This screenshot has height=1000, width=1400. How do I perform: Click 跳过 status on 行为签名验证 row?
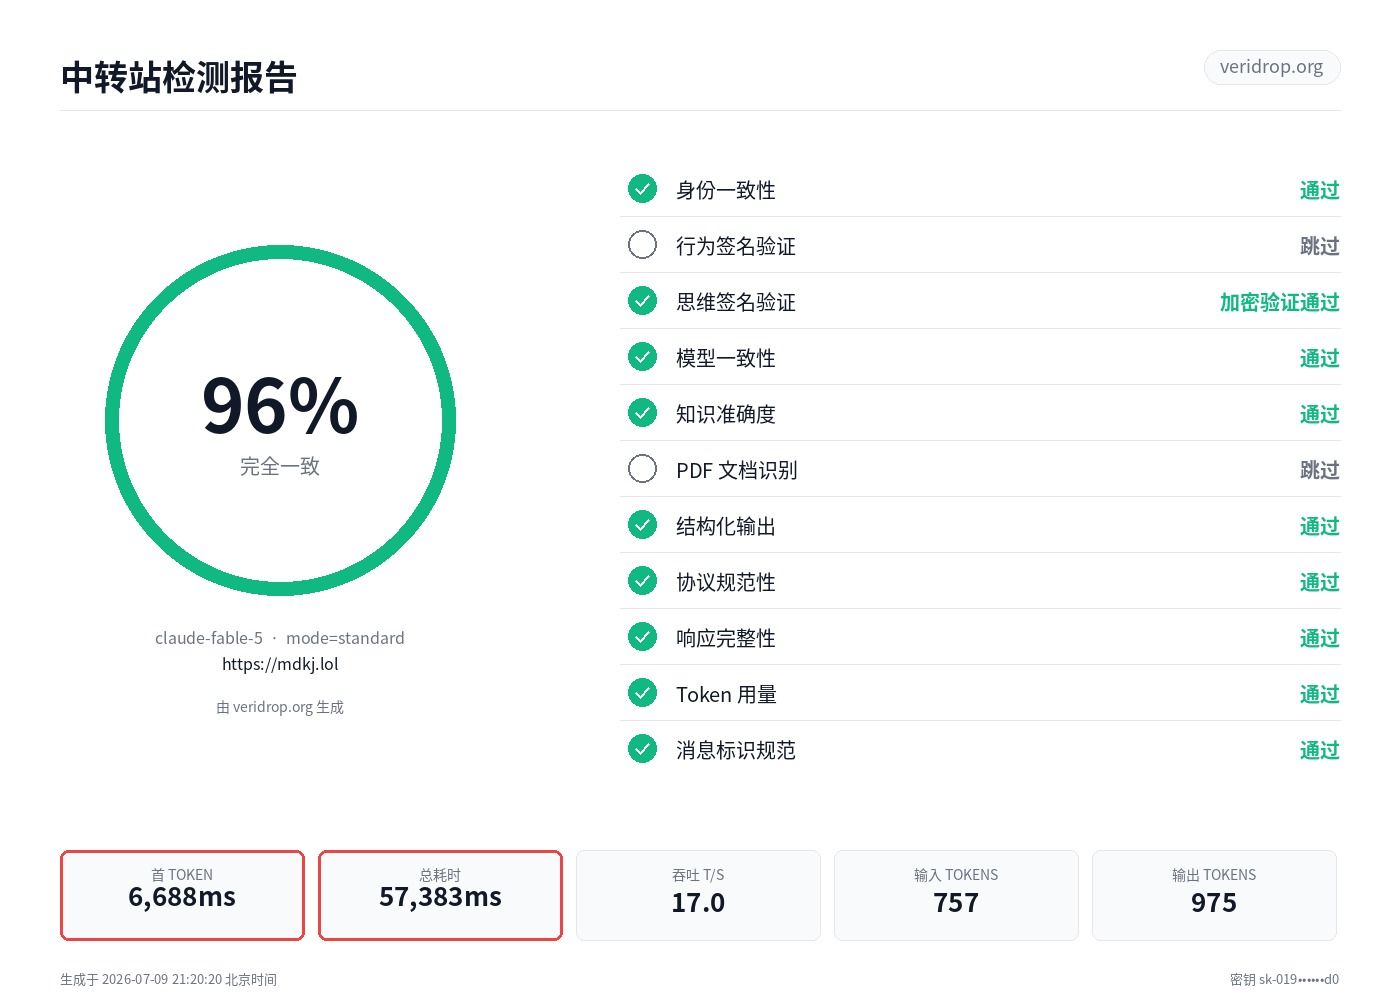click(1319, 246)
